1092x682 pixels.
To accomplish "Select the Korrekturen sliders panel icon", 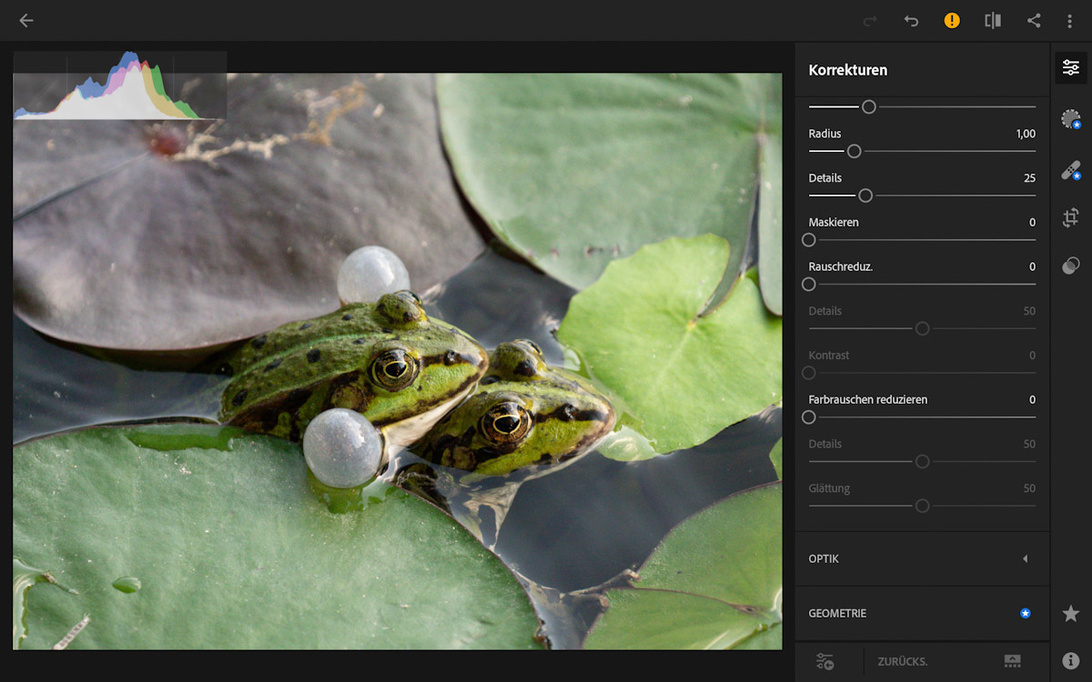I will point(1071,68).
